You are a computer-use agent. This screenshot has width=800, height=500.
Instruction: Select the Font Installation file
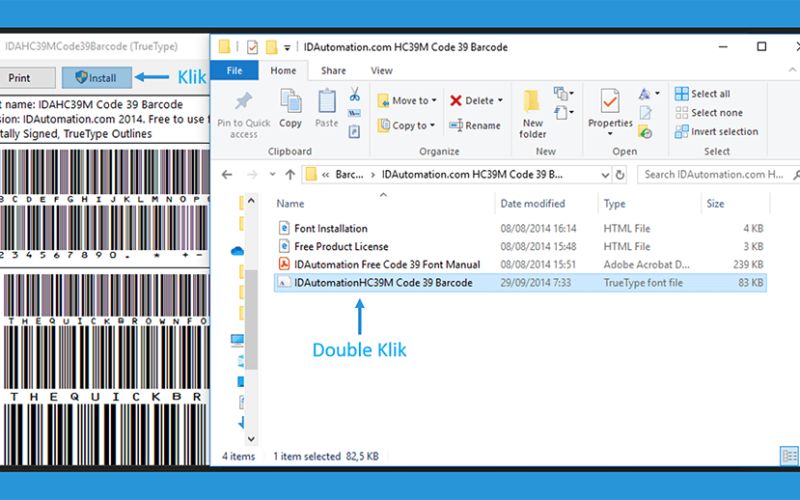(x=520, y=229)
